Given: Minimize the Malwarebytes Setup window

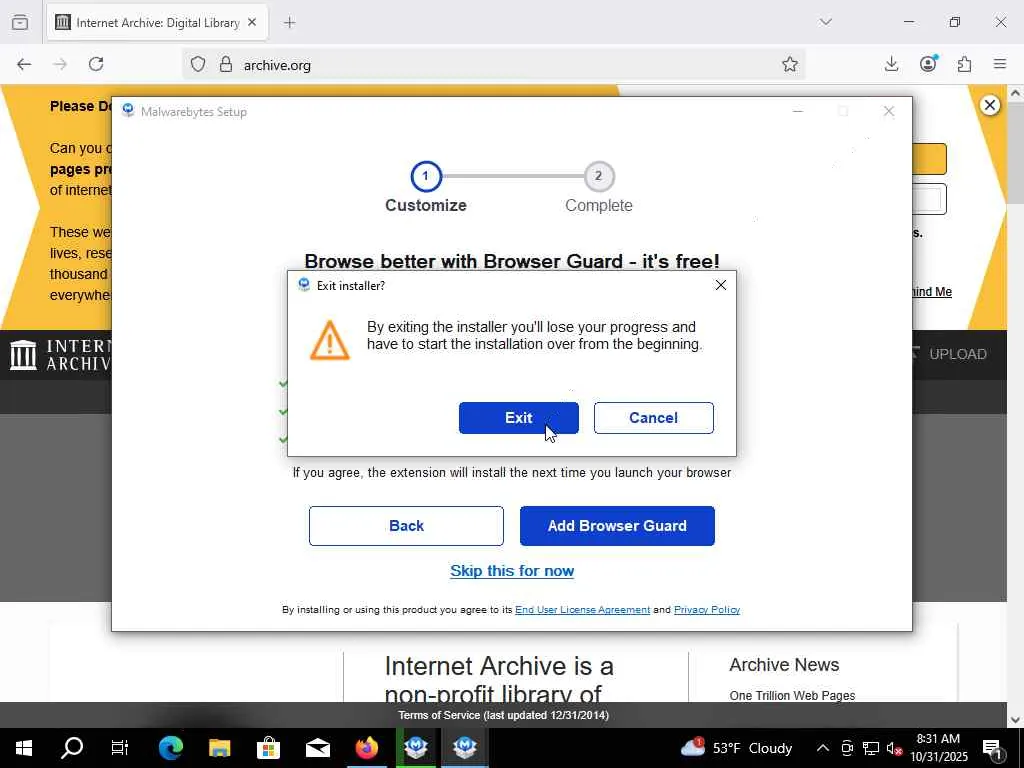Looking at the screenshot, I should 797,112.
